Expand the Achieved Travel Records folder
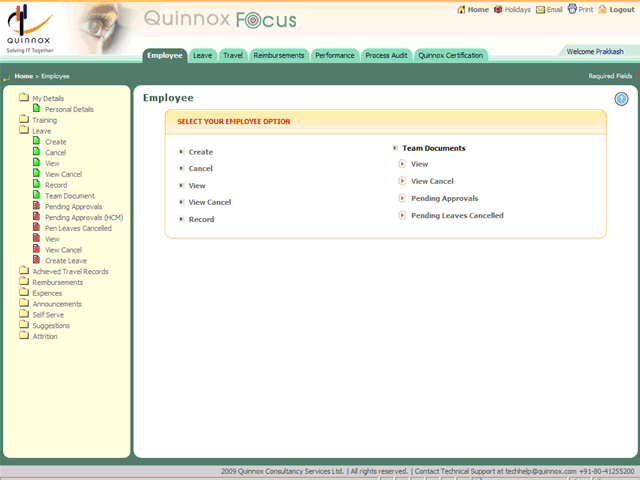The image size is (640, 480). [24, 271]
